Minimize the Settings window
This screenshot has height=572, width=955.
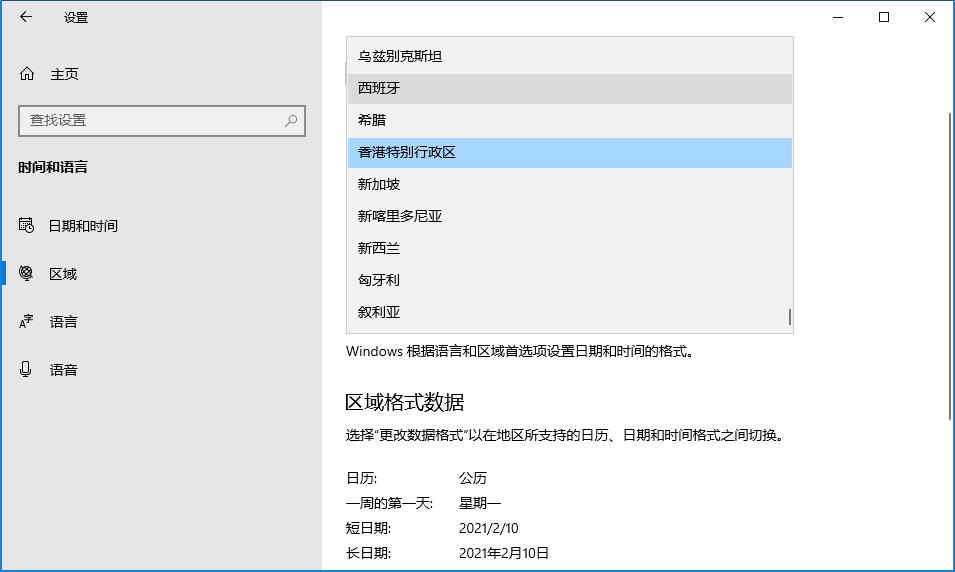point(838,17)
